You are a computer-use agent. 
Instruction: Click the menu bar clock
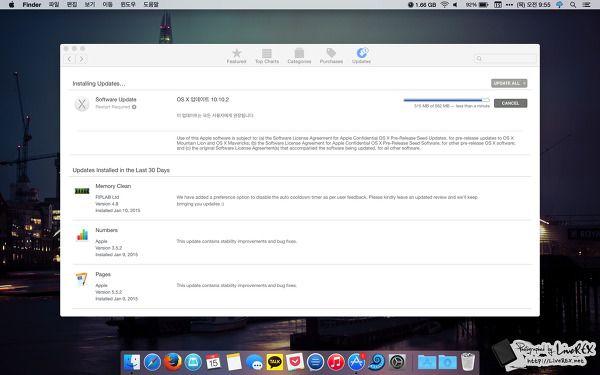click(533, 5)
